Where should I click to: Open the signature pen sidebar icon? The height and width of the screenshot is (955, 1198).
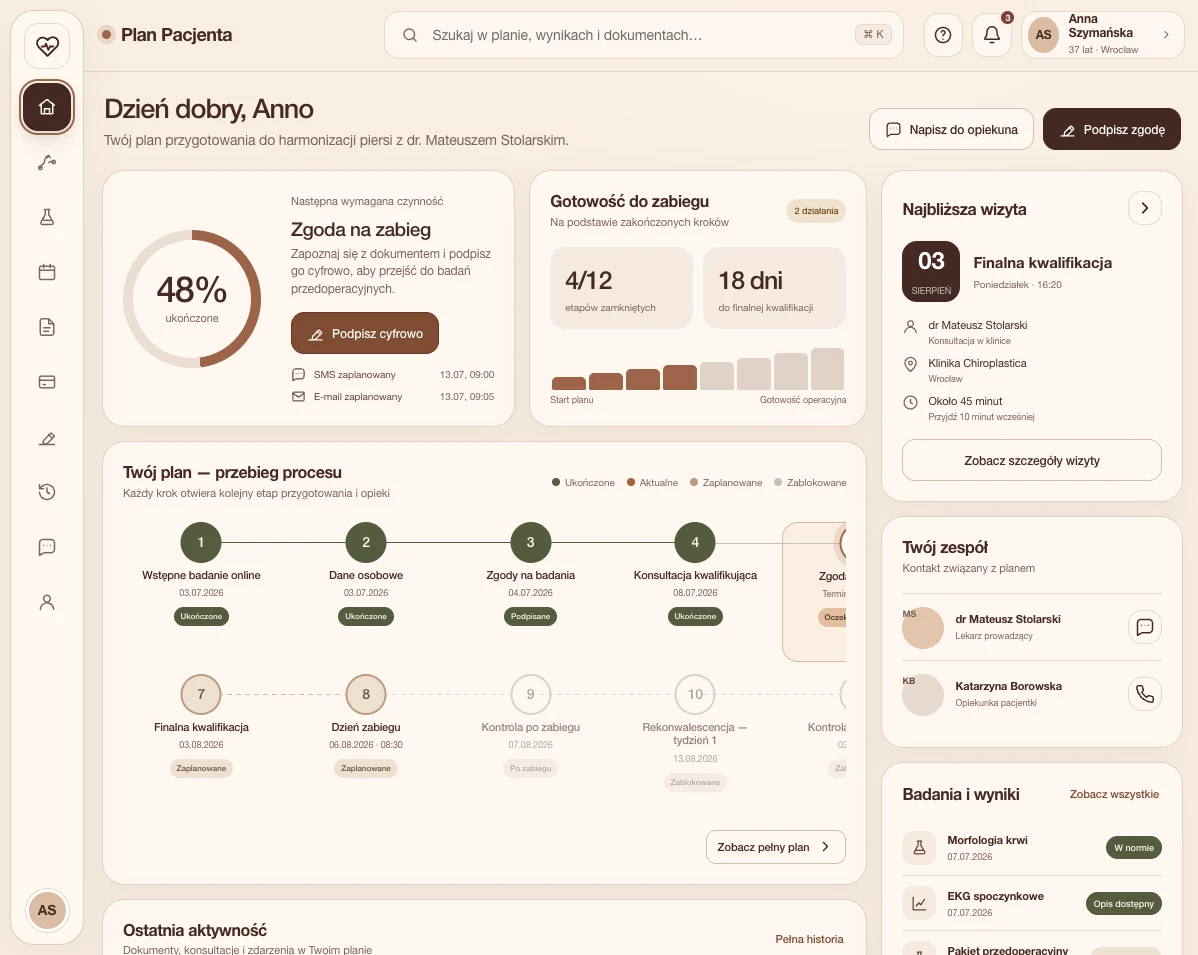47,438
